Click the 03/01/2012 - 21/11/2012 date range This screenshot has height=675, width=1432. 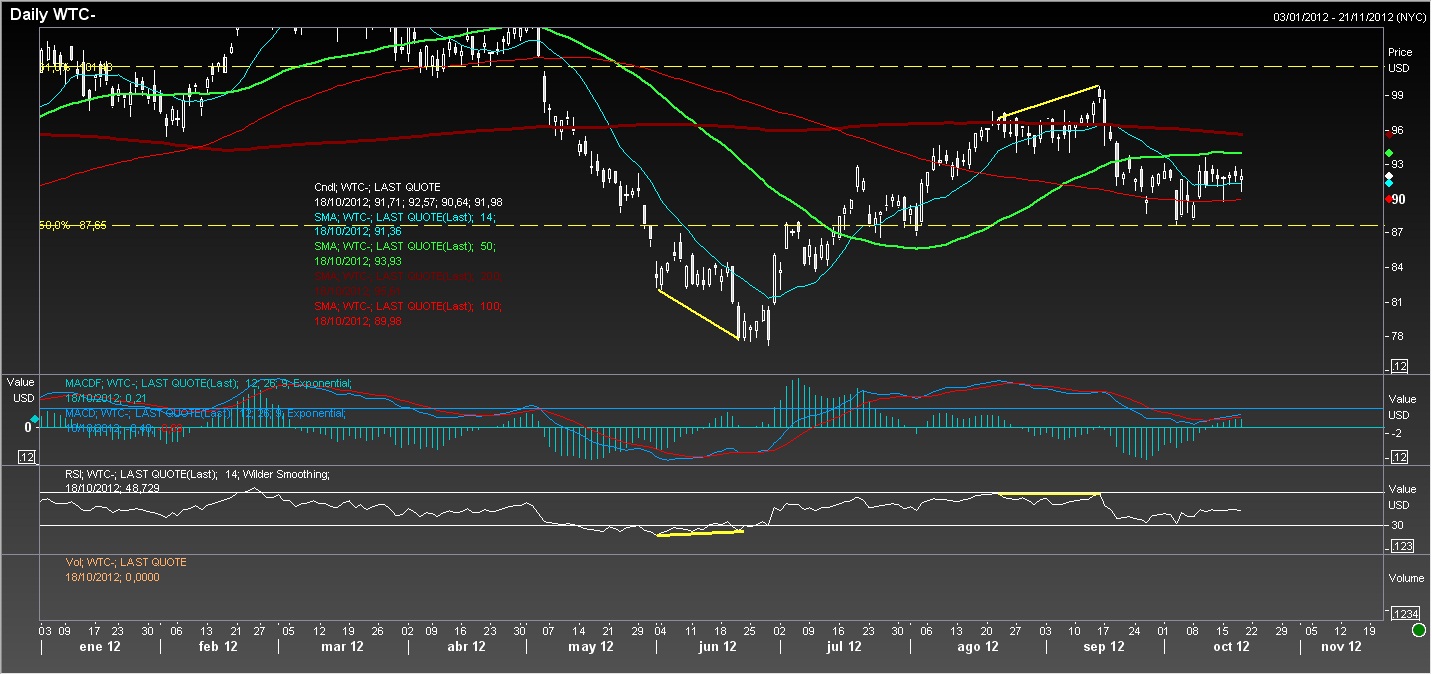point(1349,17)
